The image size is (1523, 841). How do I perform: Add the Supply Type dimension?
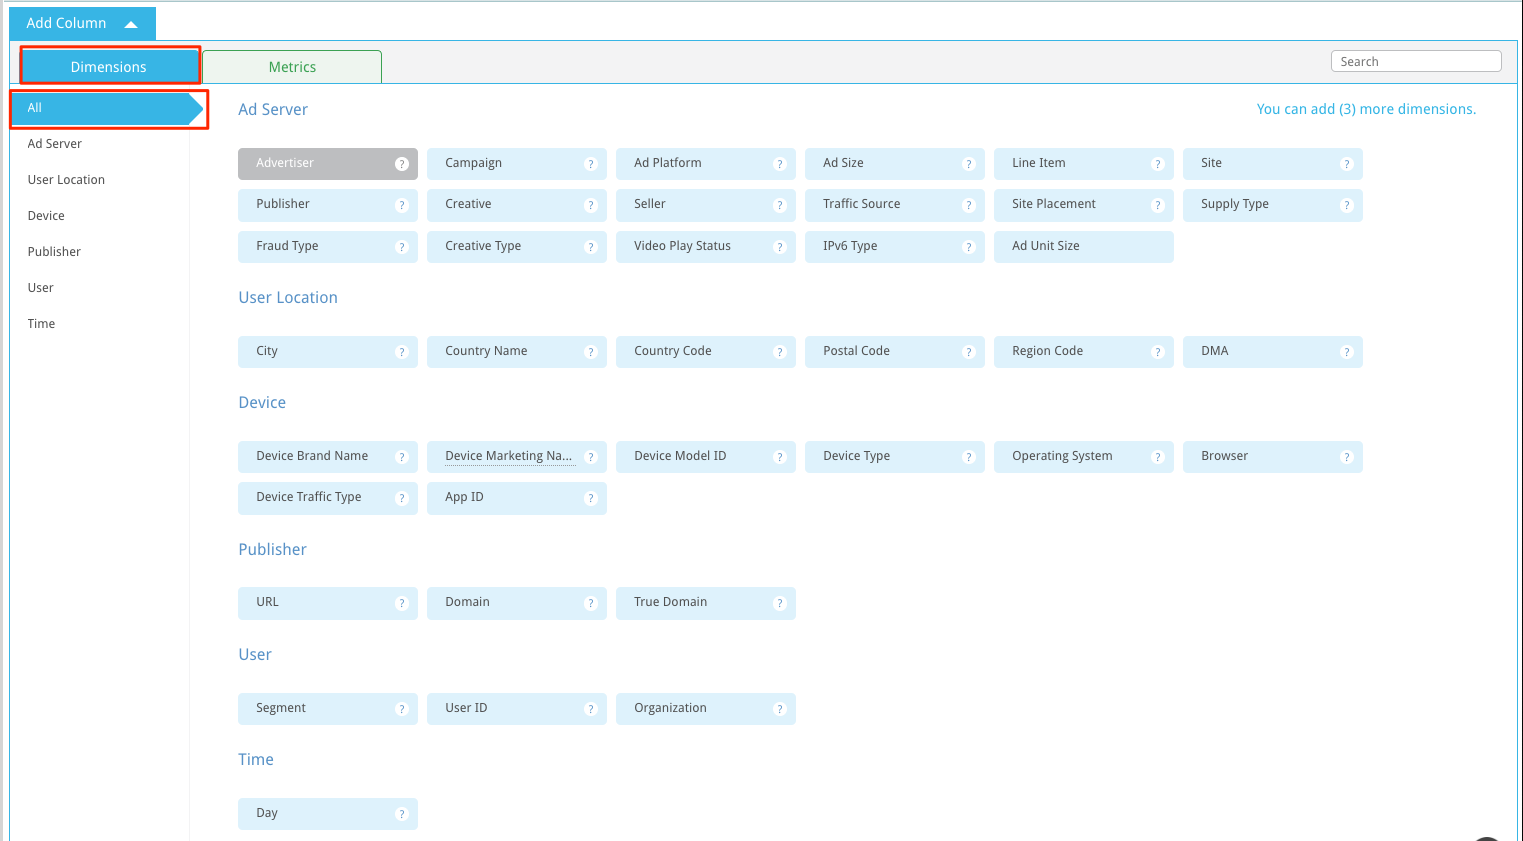pyautogui.click(x=1273, y=205)
